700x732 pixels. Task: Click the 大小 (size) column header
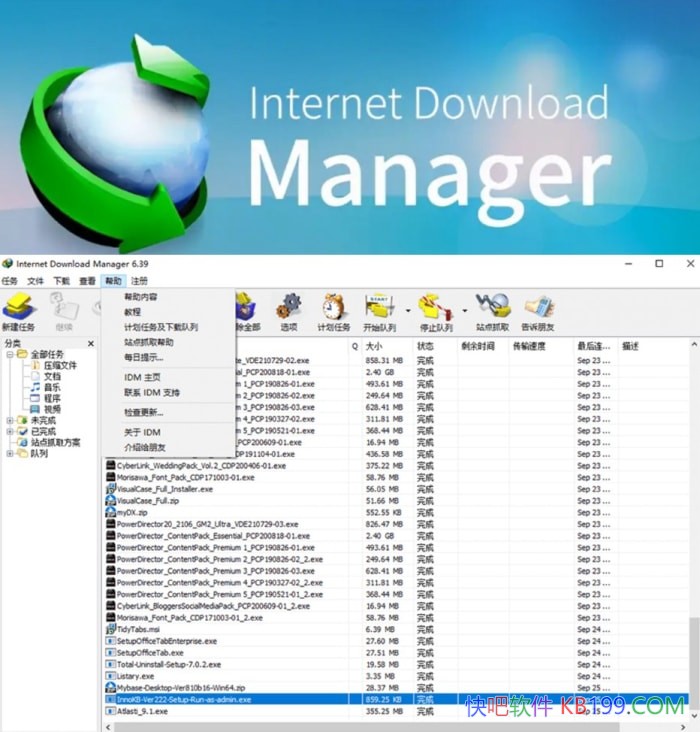coord(374,345)
